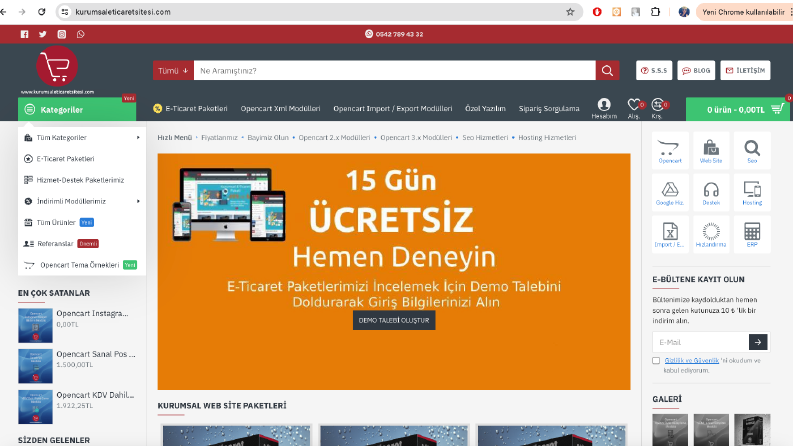Image resolution: width=793 pixels, height=446 pixels.
Task: Check the Gizlilik ve Güvenlik checkbox
Action: [x=656, y=361]
